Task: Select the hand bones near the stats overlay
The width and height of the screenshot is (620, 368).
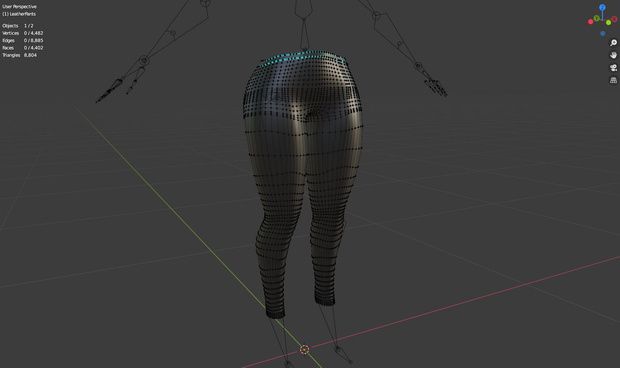Action: (119, 85)
